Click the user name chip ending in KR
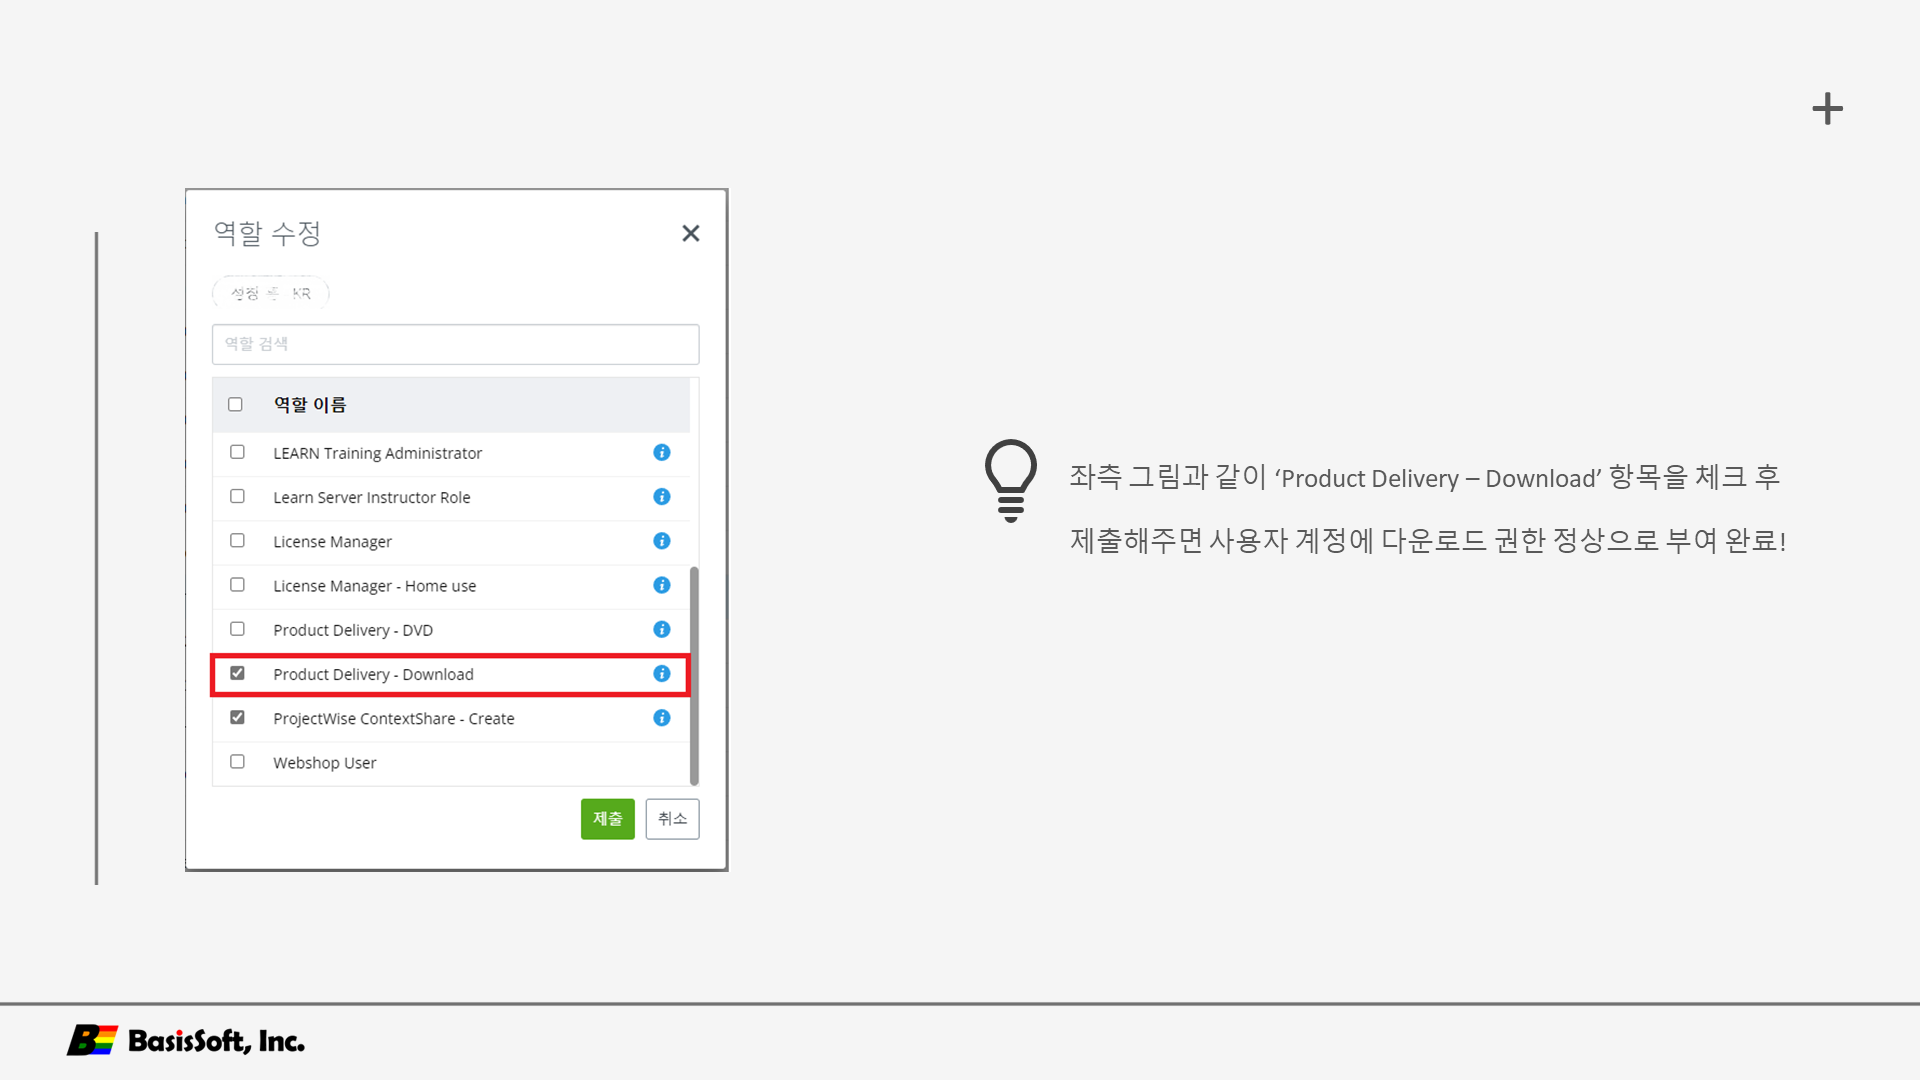The height and width of the screenshot is (1080, 1920). coord(270,293)
